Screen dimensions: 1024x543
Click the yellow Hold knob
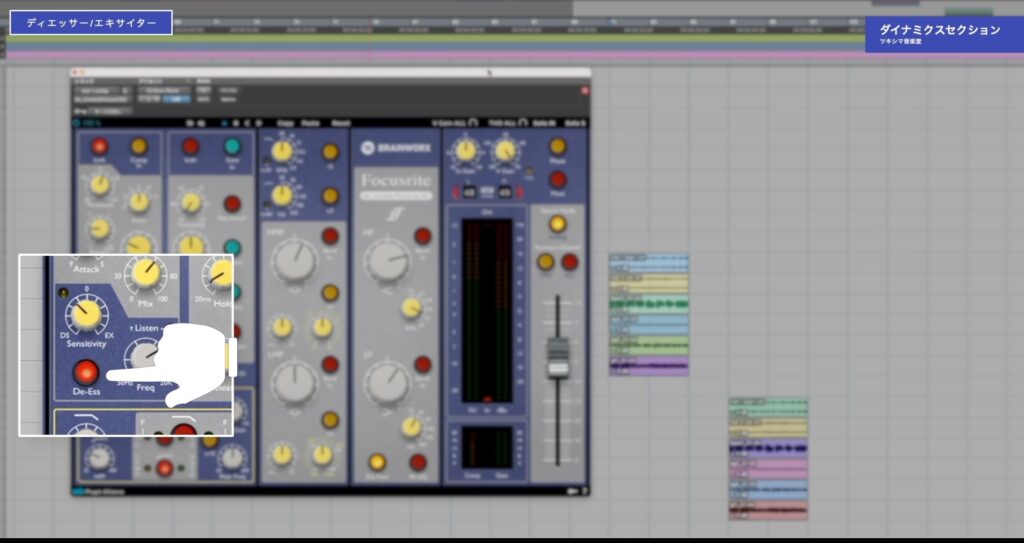pyautogui.click(x=220, y=272)
